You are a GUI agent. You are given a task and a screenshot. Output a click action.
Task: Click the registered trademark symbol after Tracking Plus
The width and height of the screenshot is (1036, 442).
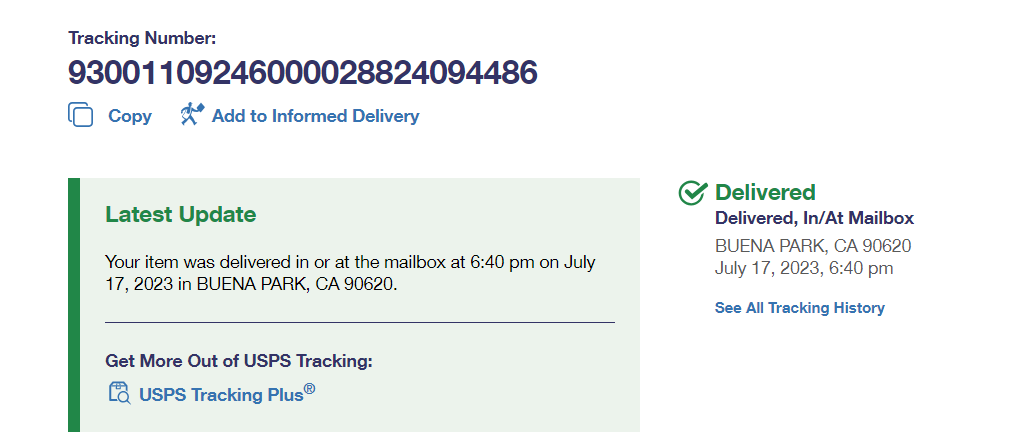click(310, 388)
